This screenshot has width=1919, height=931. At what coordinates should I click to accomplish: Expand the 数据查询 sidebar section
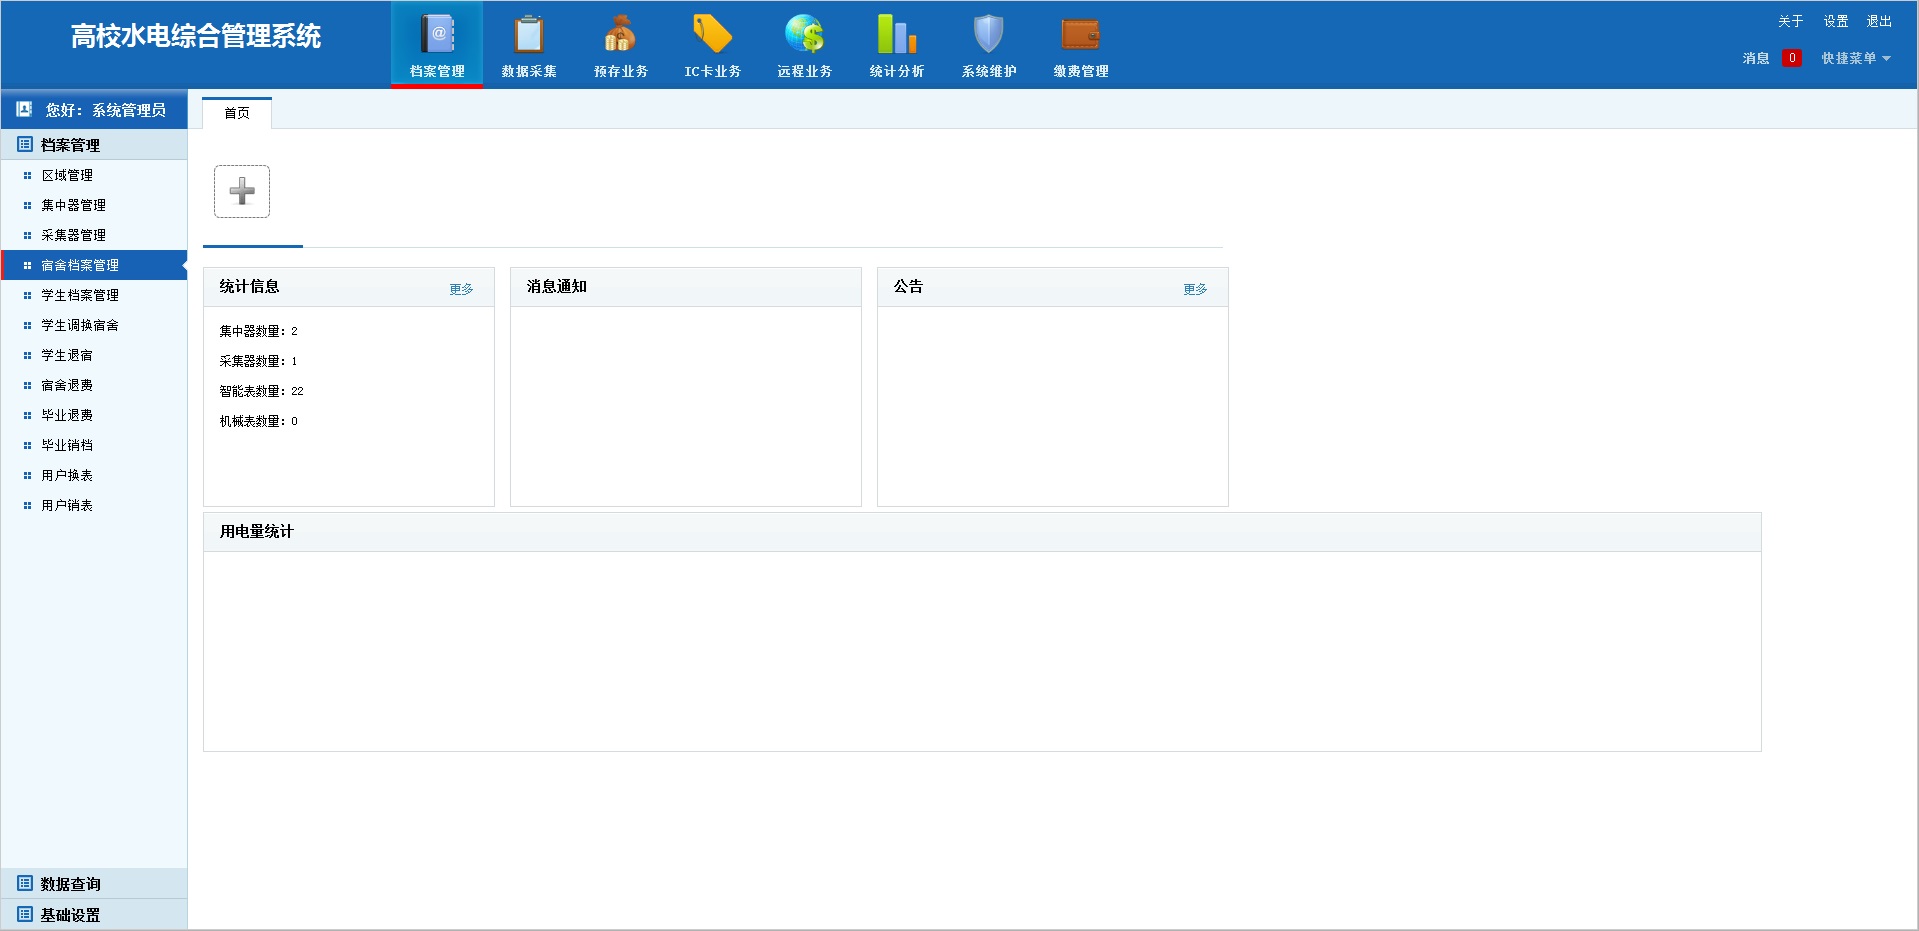(x=70, y=884)
